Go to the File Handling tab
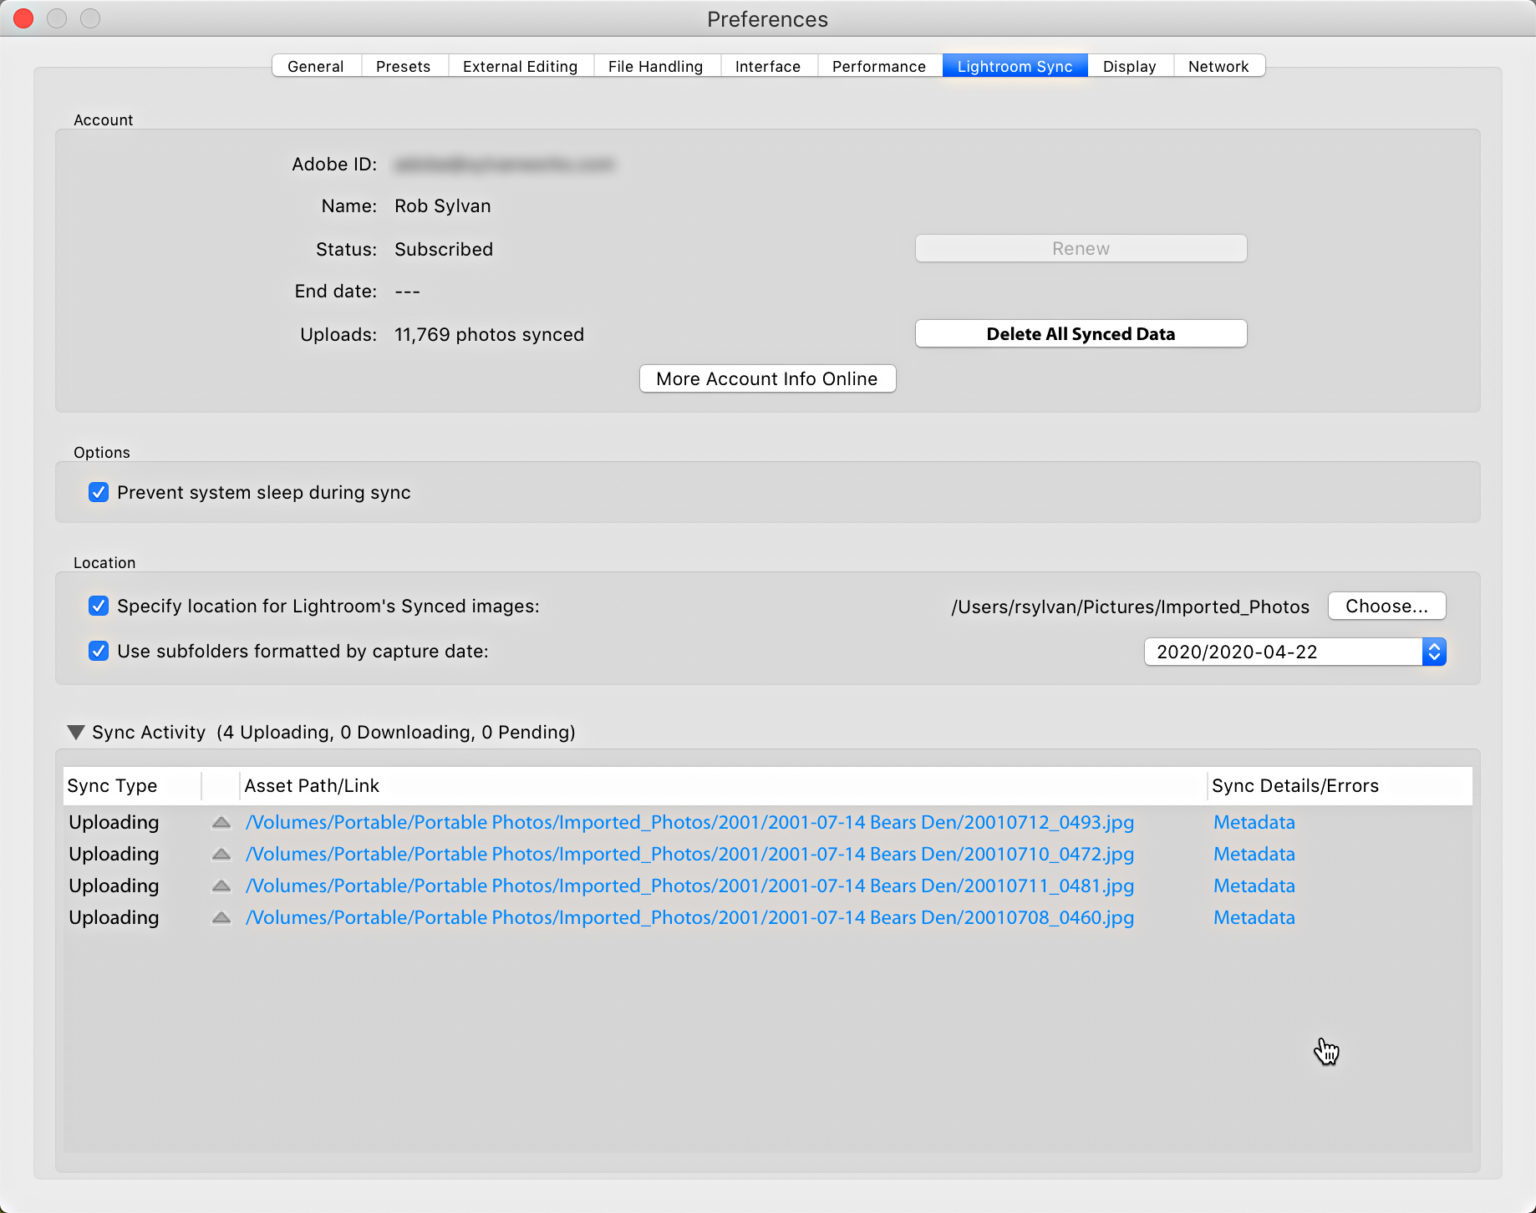Screen dimensions: 1536x1213 point(656,66)
